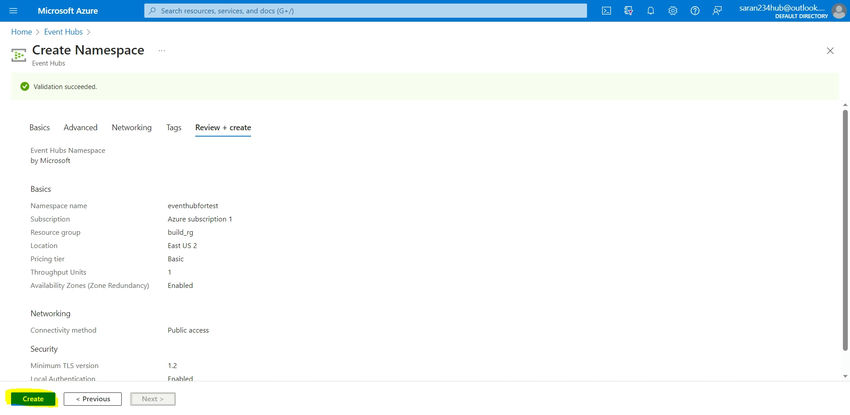Select the namespace value eventhubfortest
This screenshot has height=415, width=850.
point(192,206)
